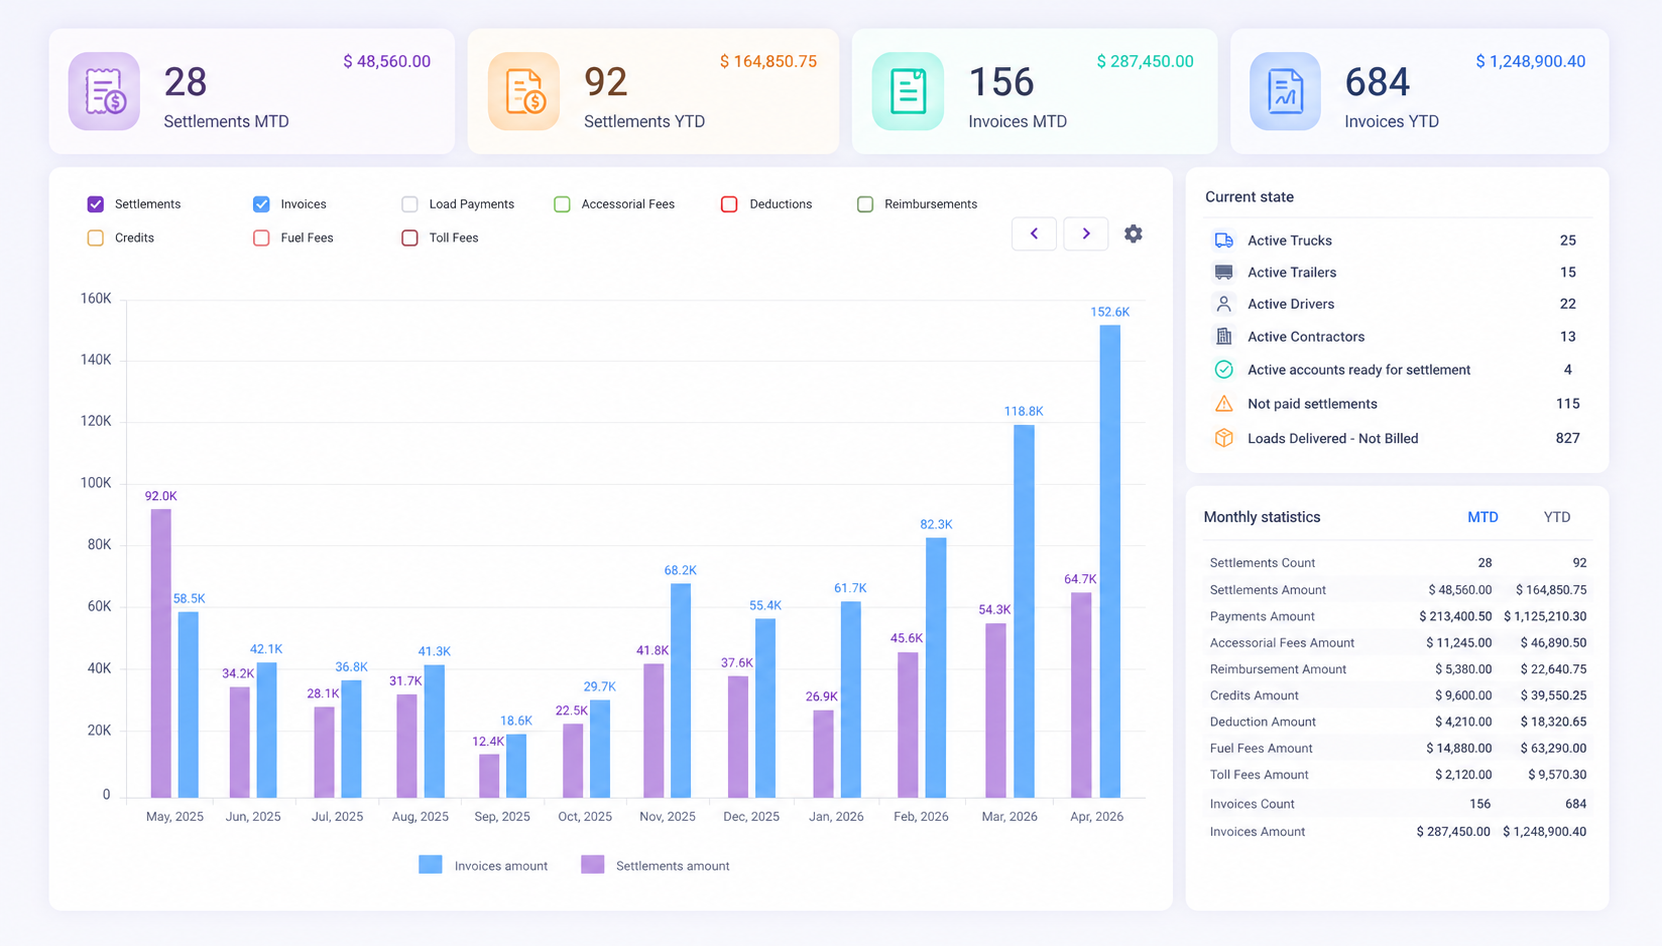Click the 827 Loads Delivered count
The height and width of the screenshot is (946, 1662).
tap(1568, 438)
